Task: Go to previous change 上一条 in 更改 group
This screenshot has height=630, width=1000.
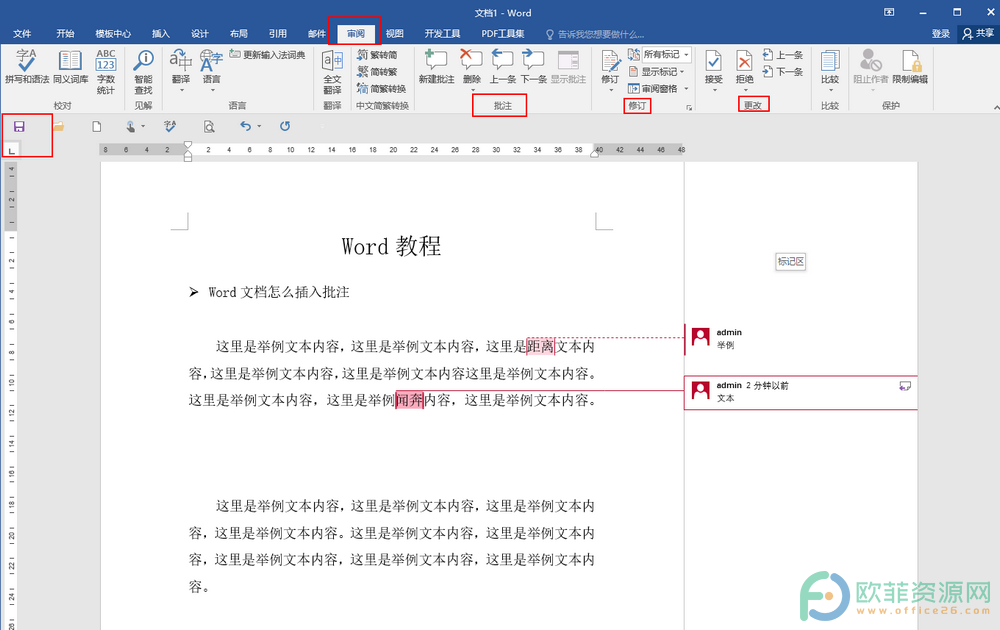Action: click(x=783, y=55)
